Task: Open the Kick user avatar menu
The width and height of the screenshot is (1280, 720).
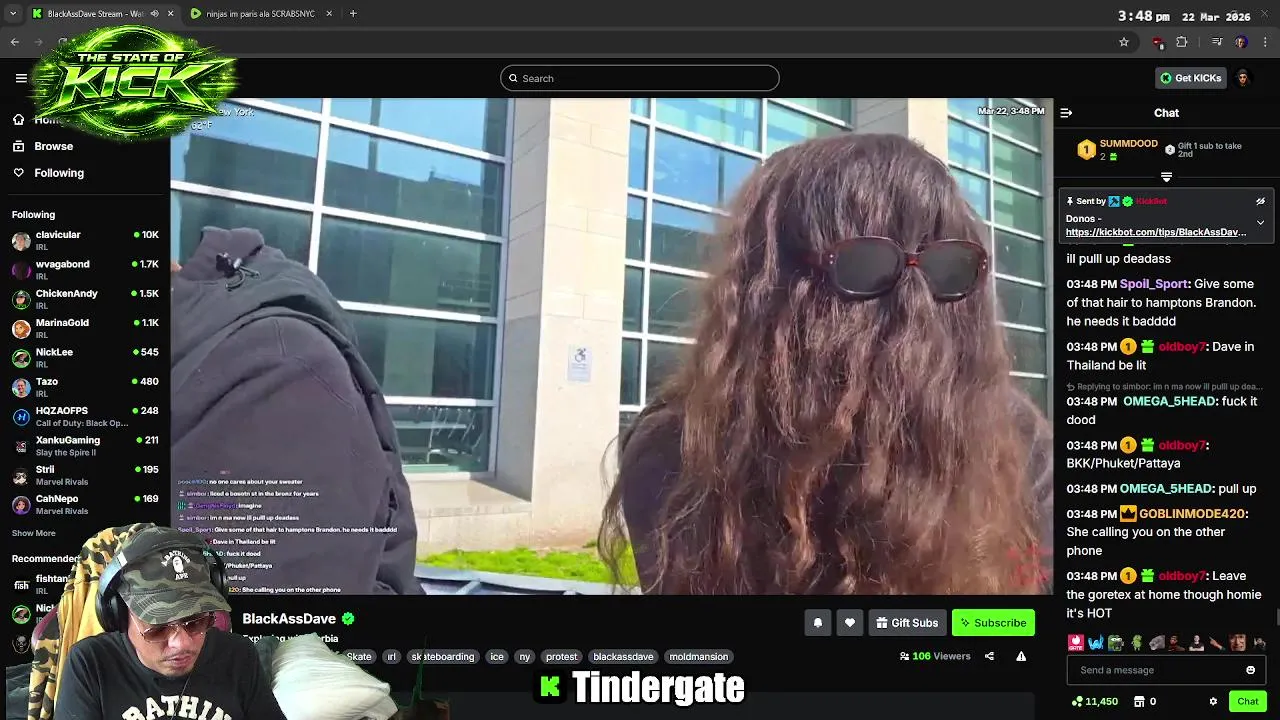Action: [1243, 78]
